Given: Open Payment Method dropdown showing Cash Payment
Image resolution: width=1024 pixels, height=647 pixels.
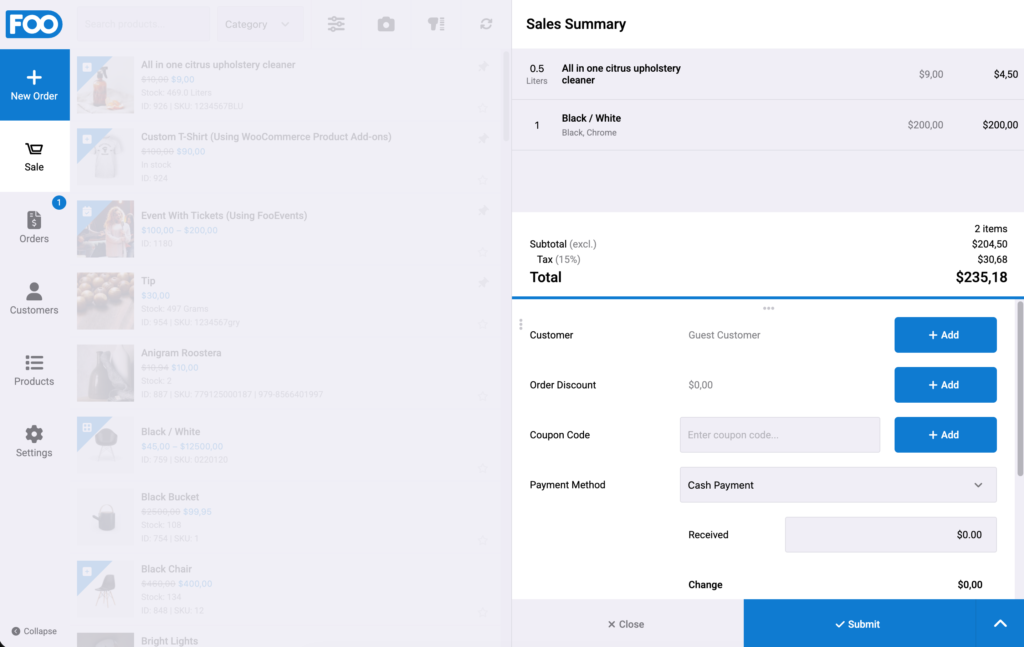Looking at the screenshot, I should (838, 485).
